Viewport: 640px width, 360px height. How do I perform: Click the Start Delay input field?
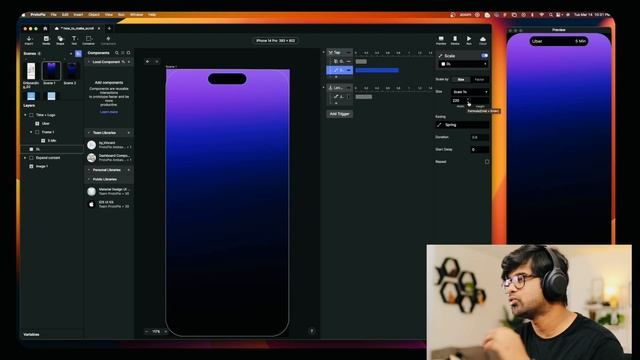480,150
